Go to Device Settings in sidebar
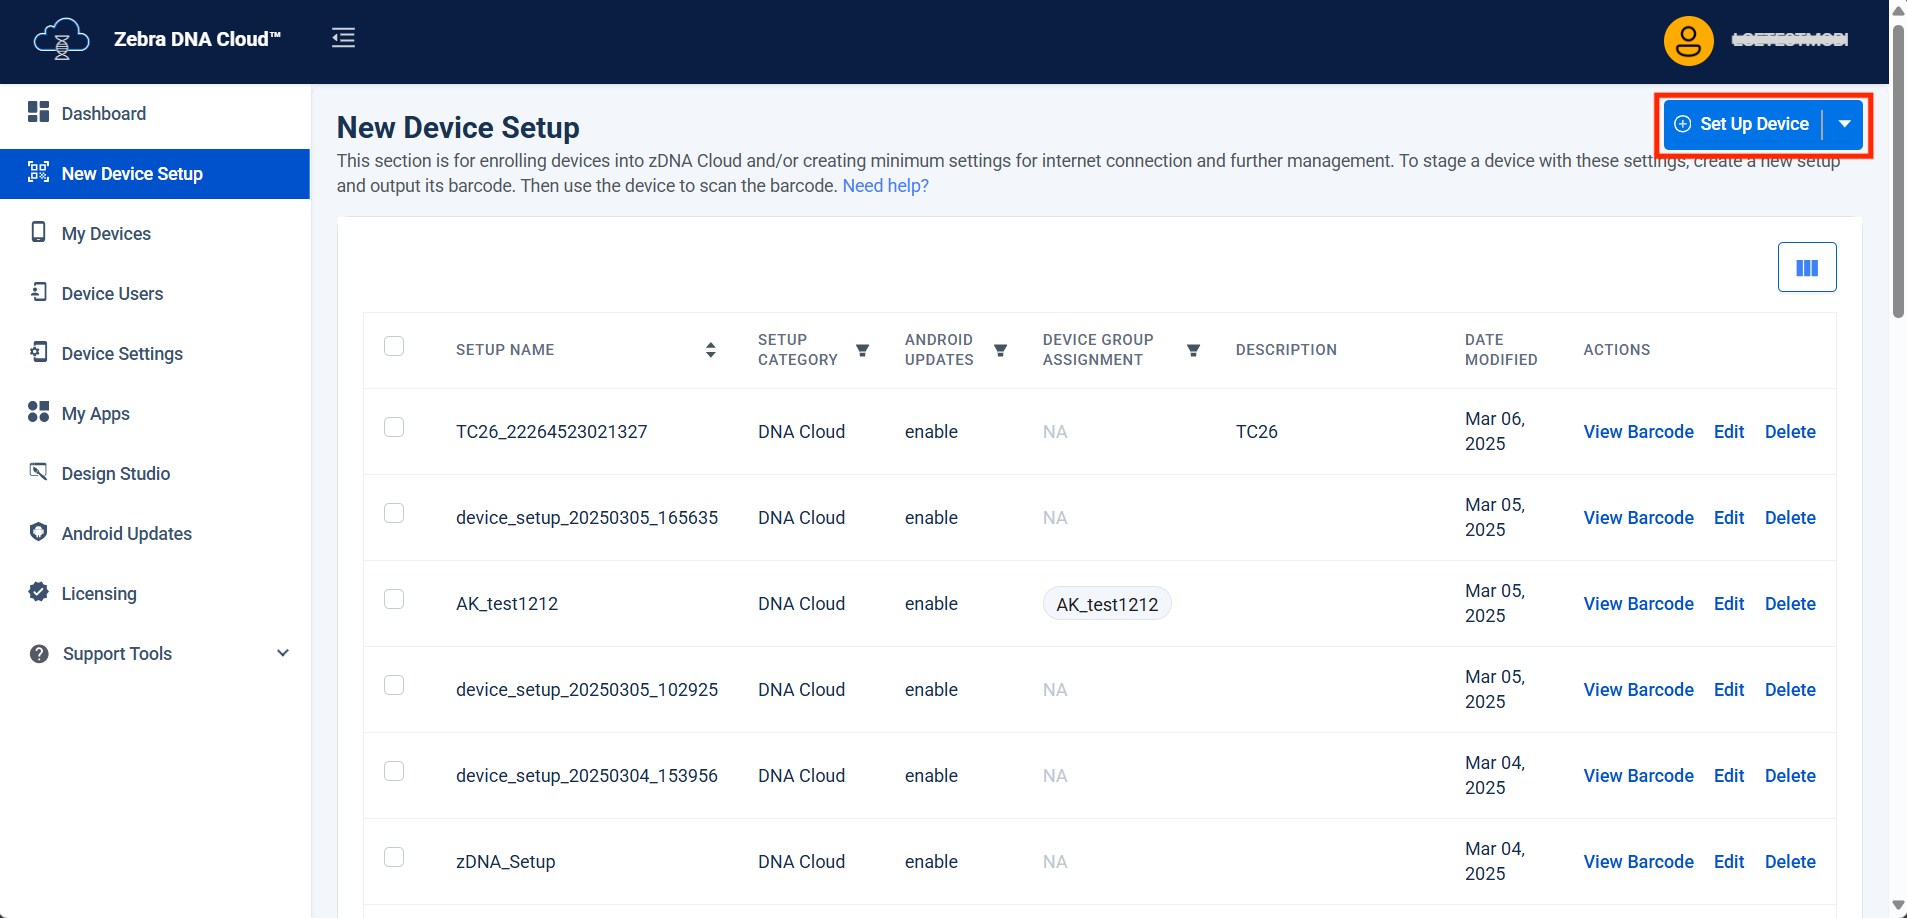This screenshot has width=1907, height=918. click(122, 353)
